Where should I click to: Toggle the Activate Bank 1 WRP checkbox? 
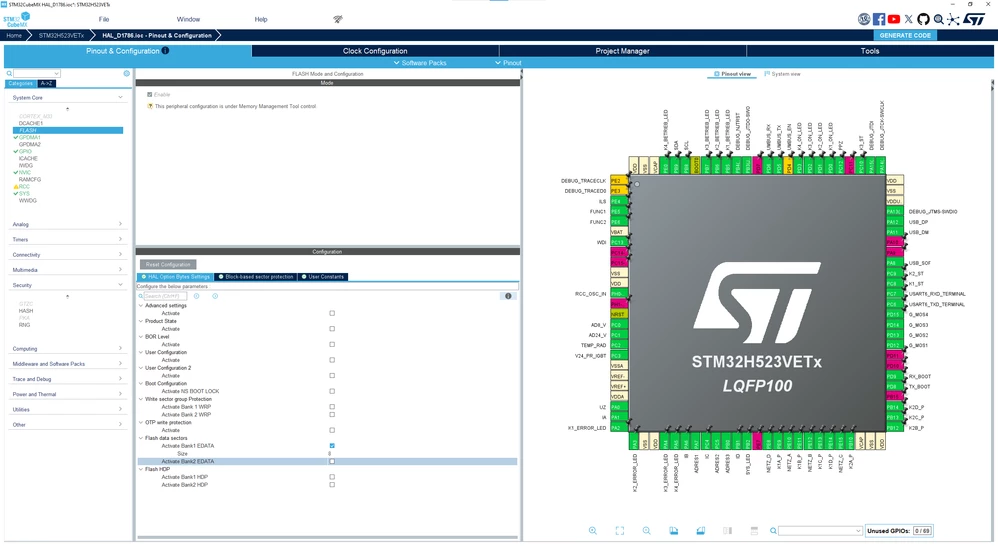[332, 407]
